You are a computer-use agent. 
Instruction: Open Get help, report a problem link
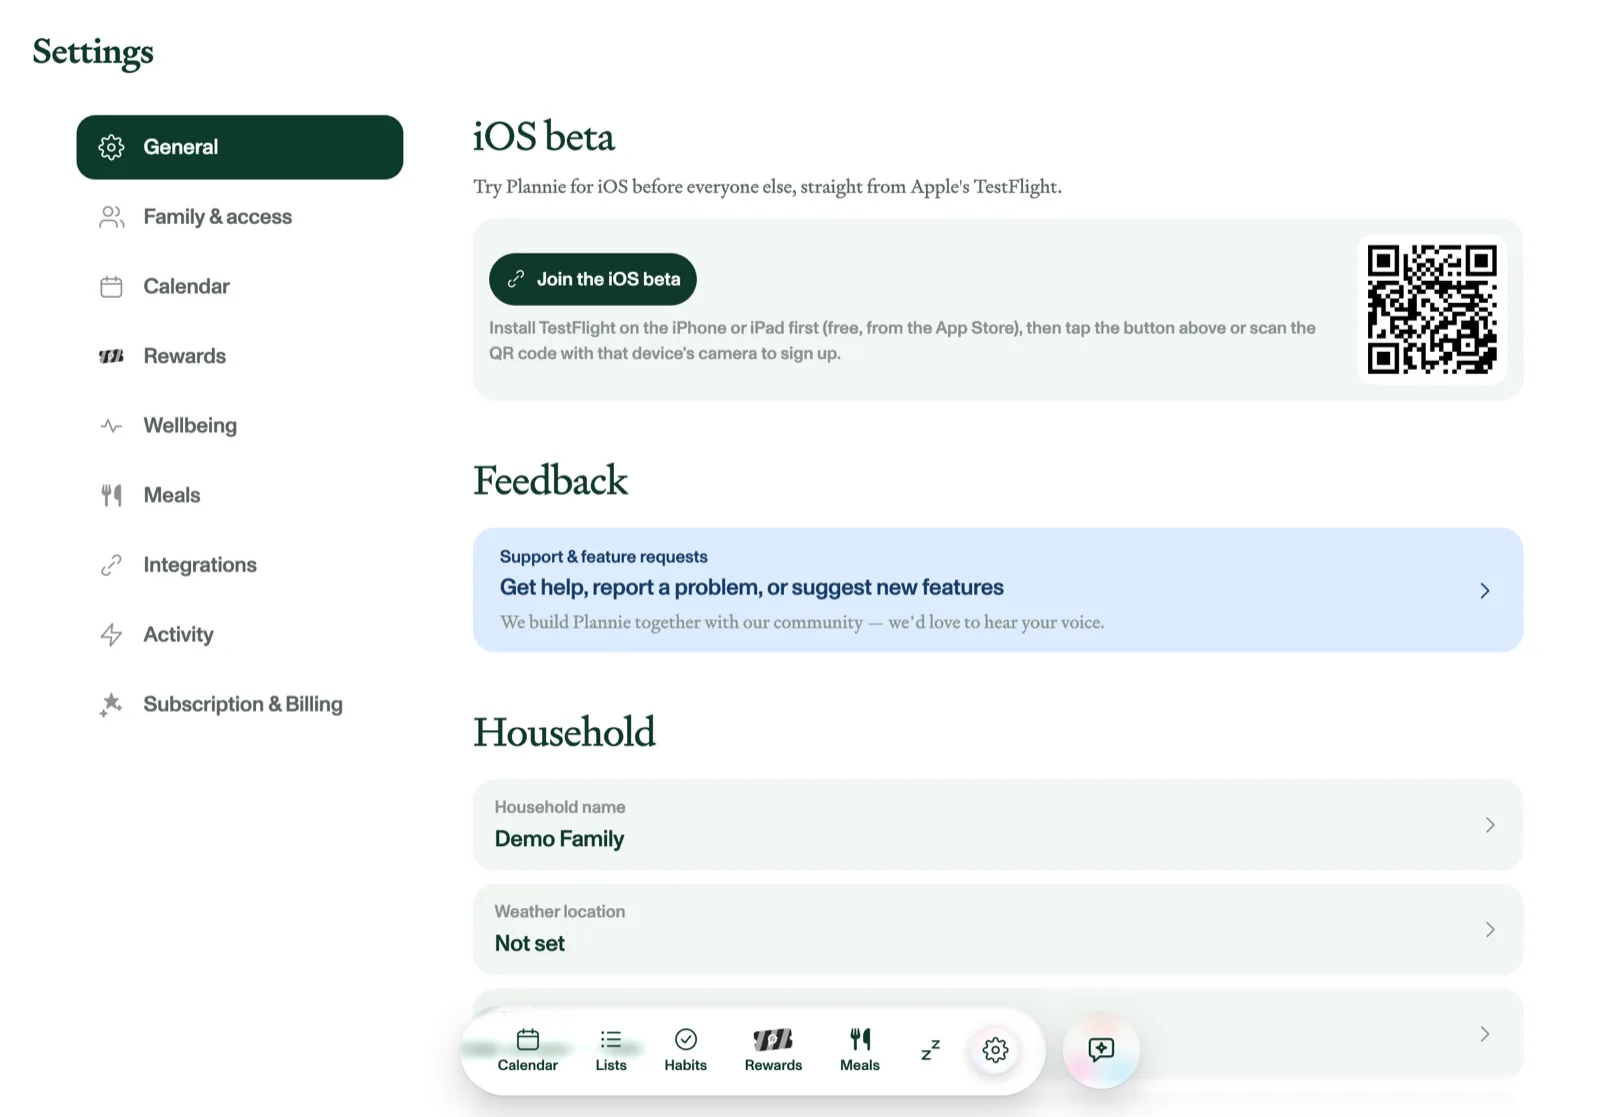pos(752,587)
